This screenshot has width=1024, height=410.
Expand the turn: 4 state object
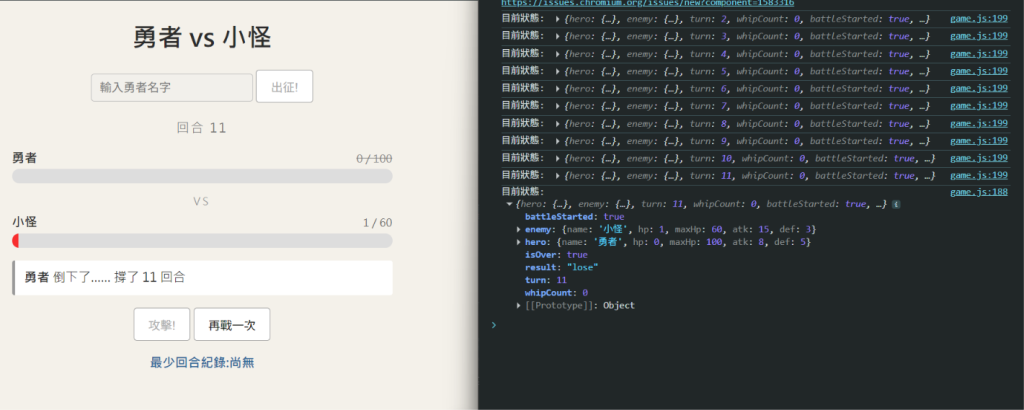point(557,54)
